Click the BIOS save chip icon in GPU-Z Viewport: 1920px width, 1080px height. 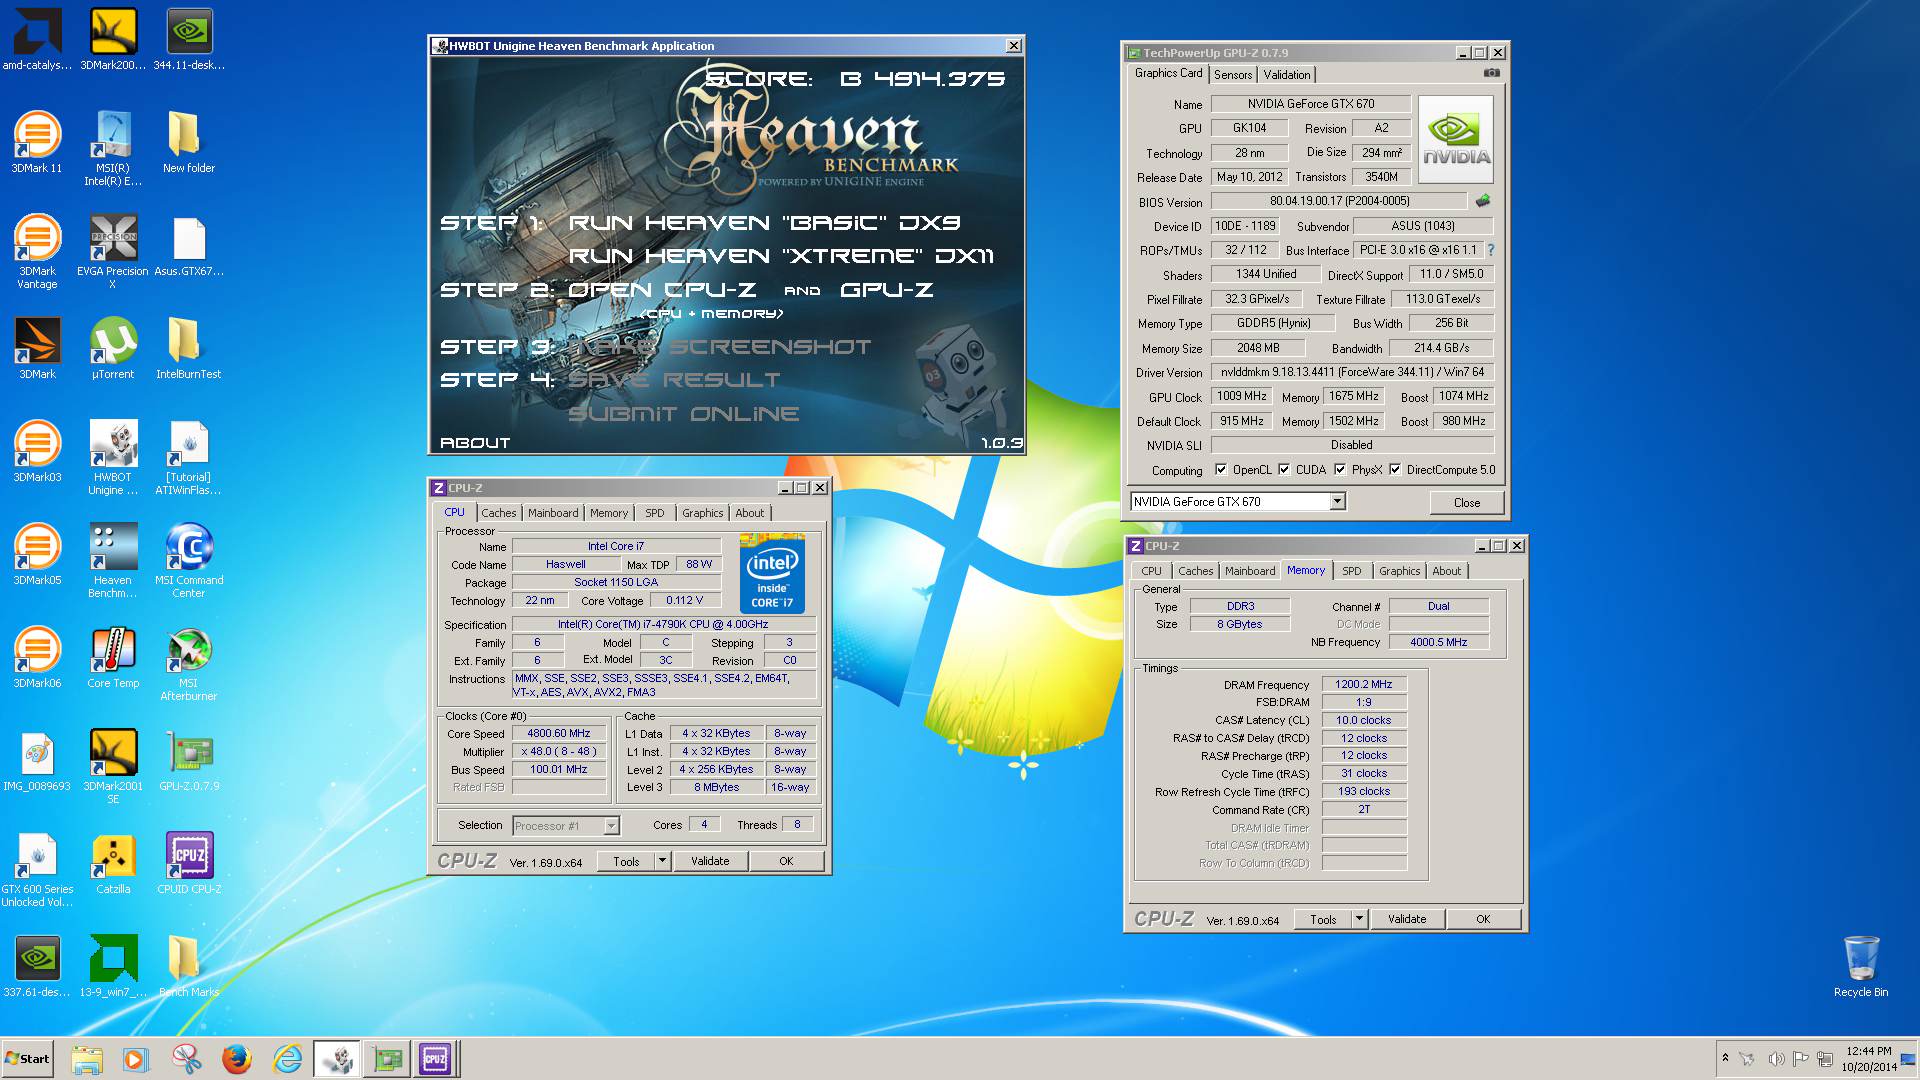(x=1482, y=201)
